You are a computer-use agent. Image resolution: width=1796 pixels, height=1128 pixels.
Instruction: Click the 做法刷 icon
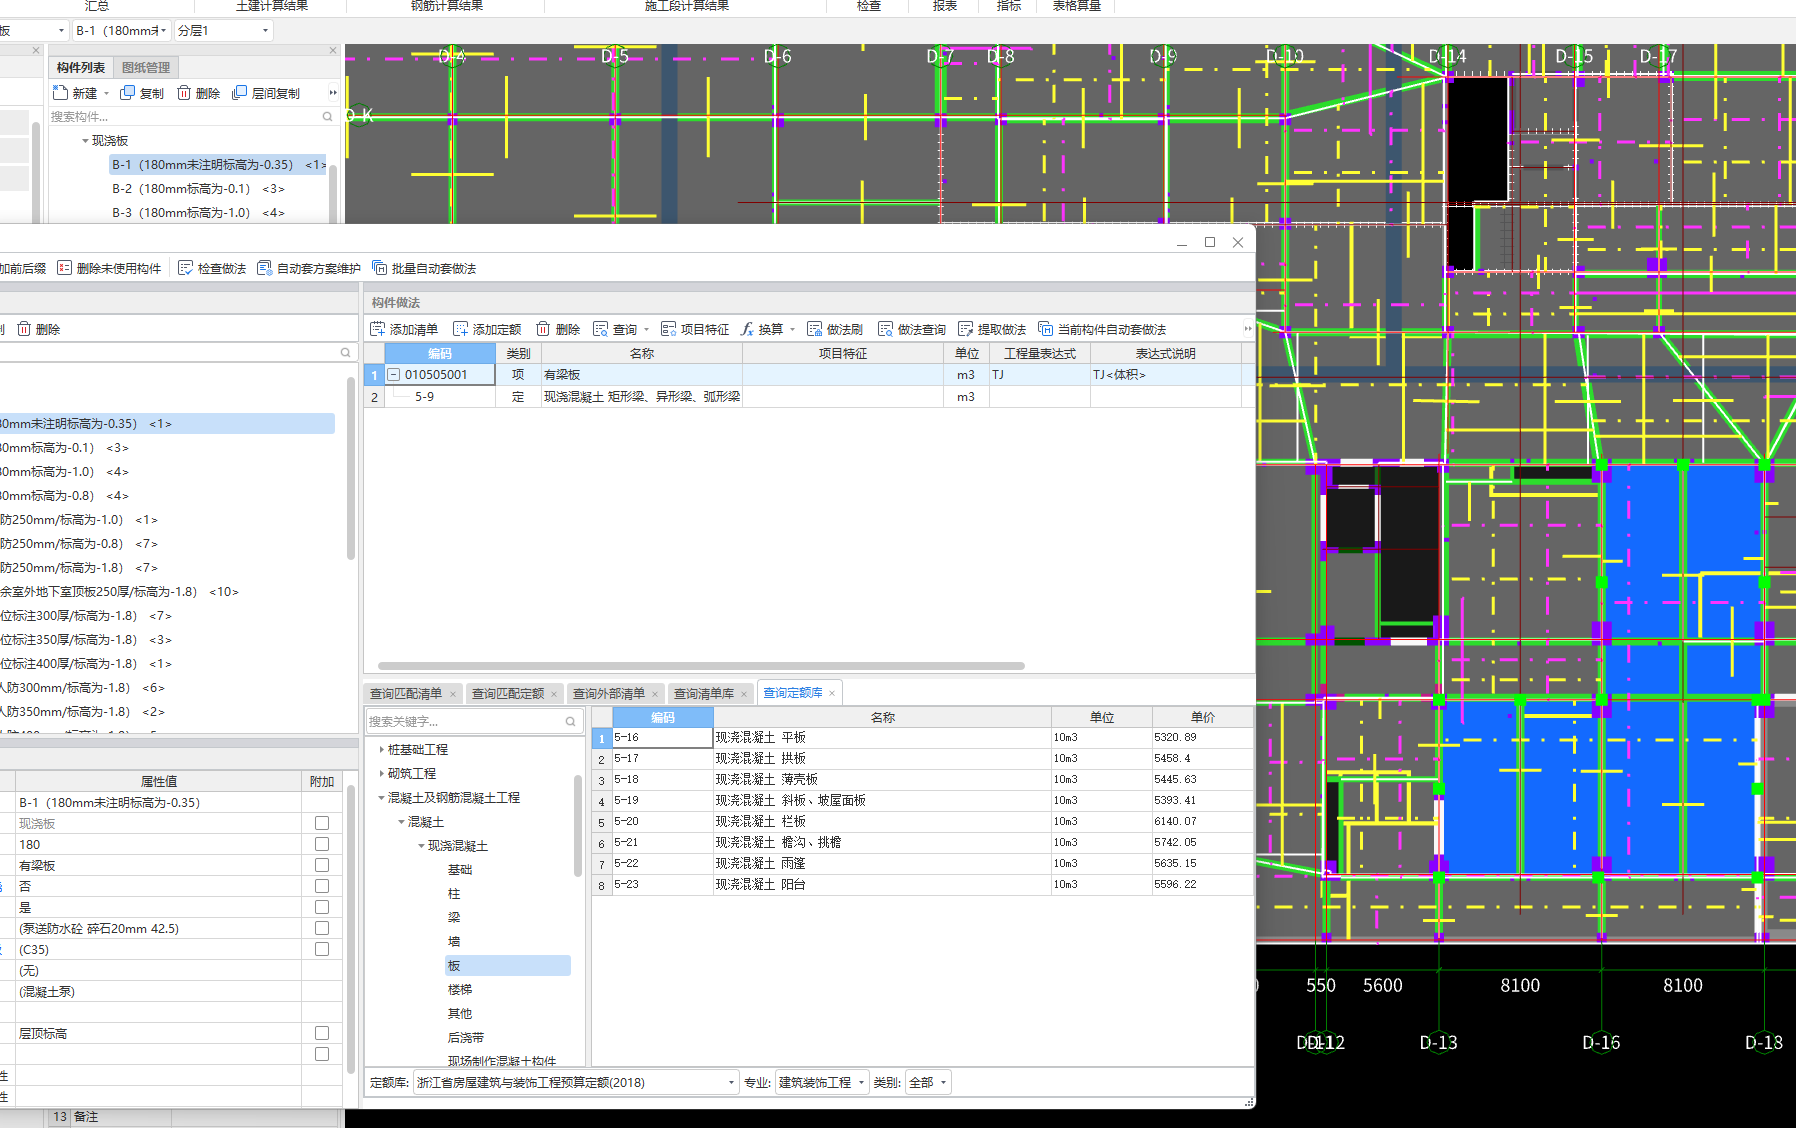click(814, 329)
